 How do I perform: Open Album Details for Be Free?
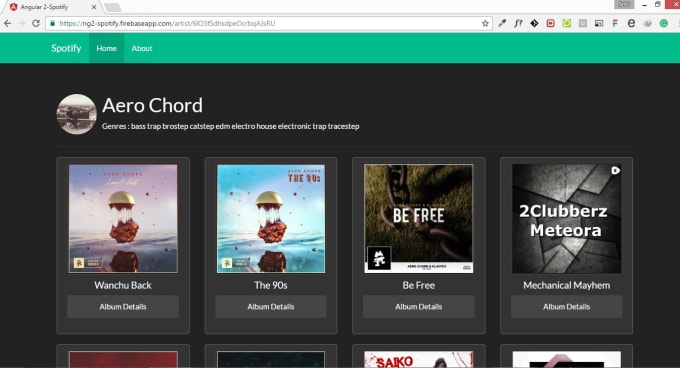coord(418,306)
